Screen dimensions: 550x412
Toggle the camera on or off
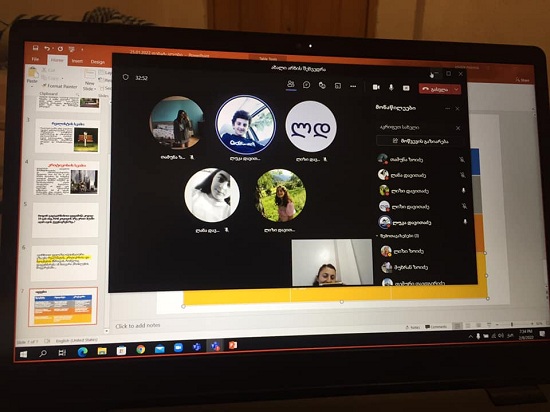point(376,87)
